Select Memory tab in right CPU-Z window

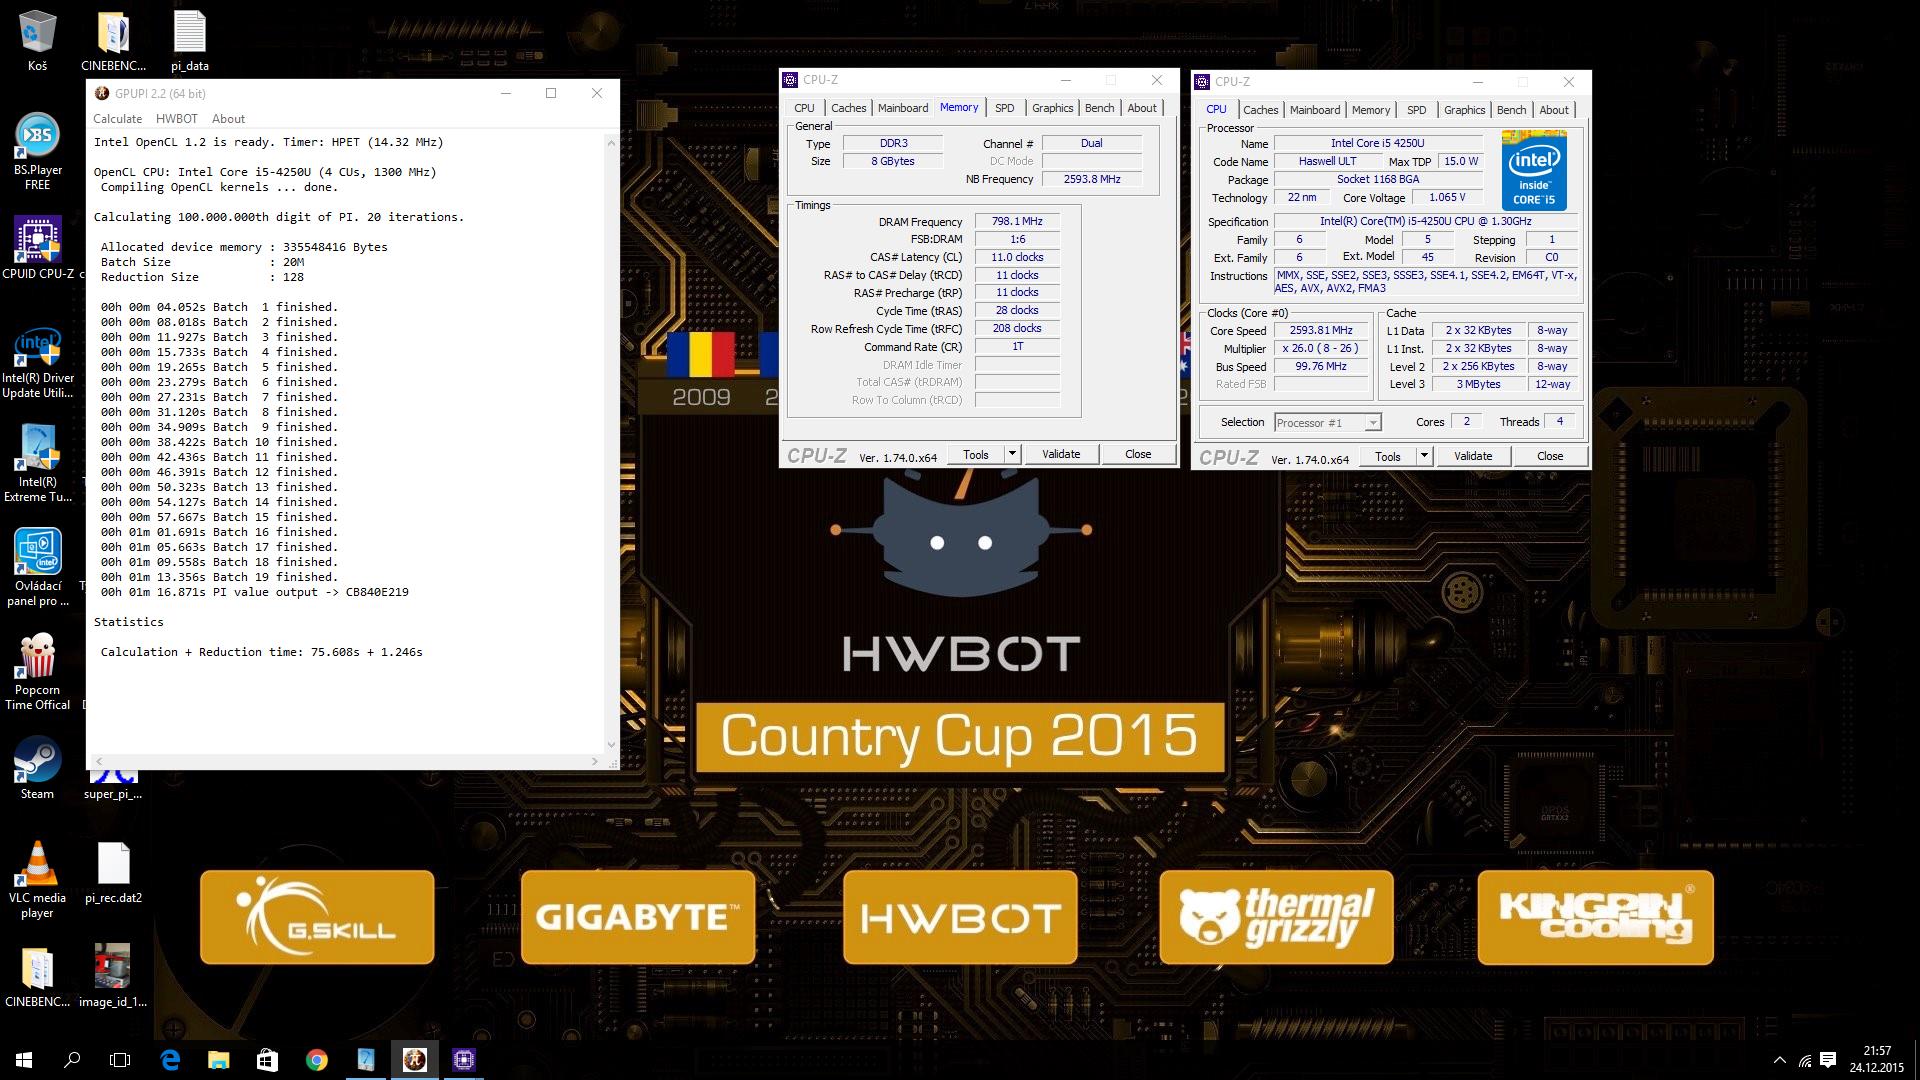[x=1371, y=110]
